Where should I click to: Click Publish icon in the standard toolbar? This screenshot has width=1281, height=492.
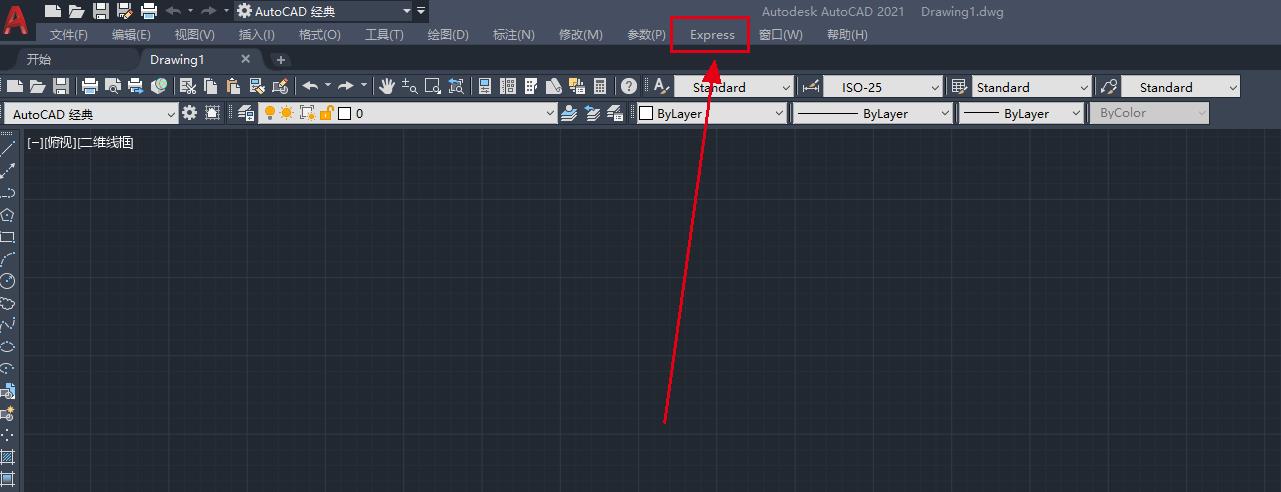(x=136, y=86)
